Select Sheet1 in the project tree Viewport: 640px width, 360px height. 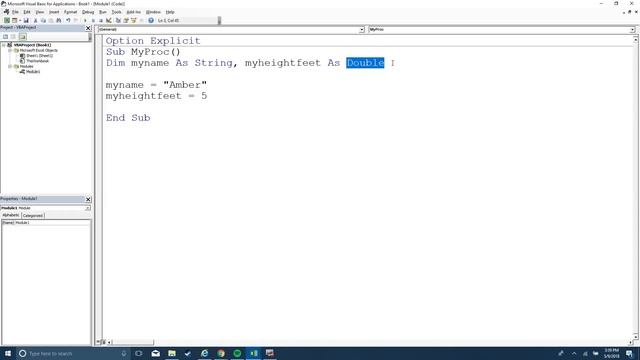39,56
